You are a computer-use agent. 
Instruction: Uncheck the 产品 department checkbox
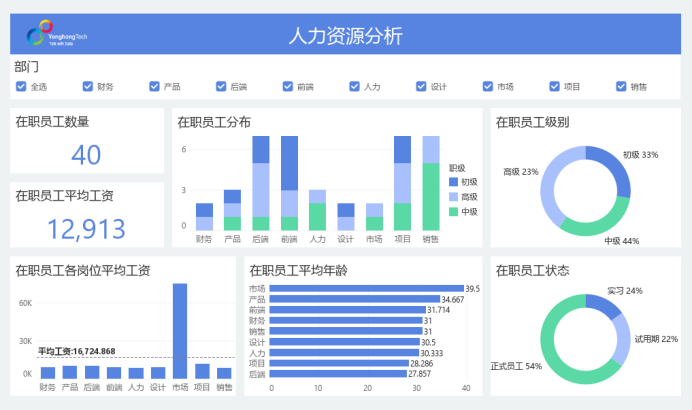point(154,87)
